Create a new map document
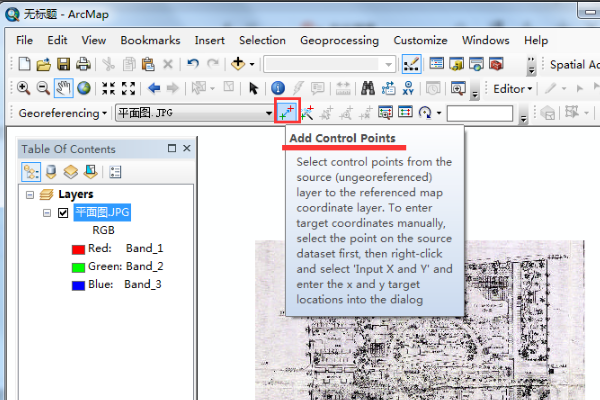 pyautogui.click(x=24, y=64)
